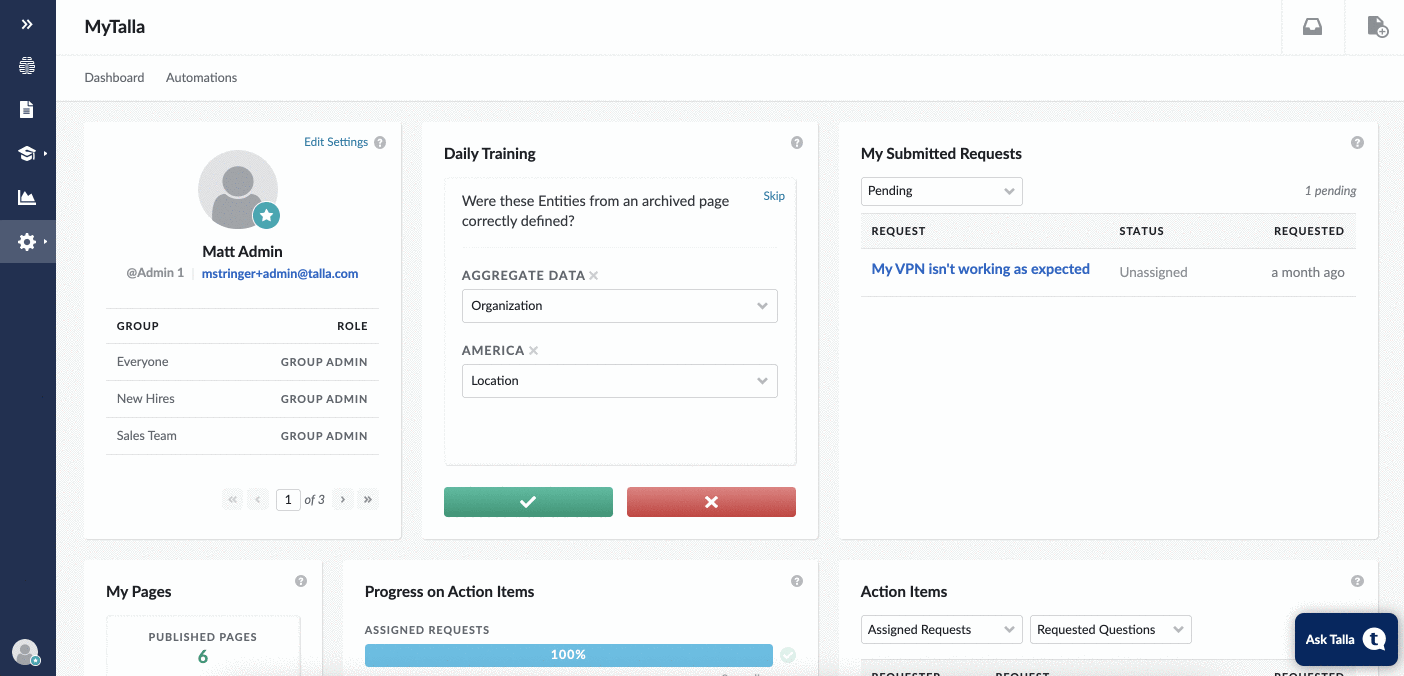Open the inbox tray icon
Viewport: 1404px width, 676px height.
[1312, 27]
